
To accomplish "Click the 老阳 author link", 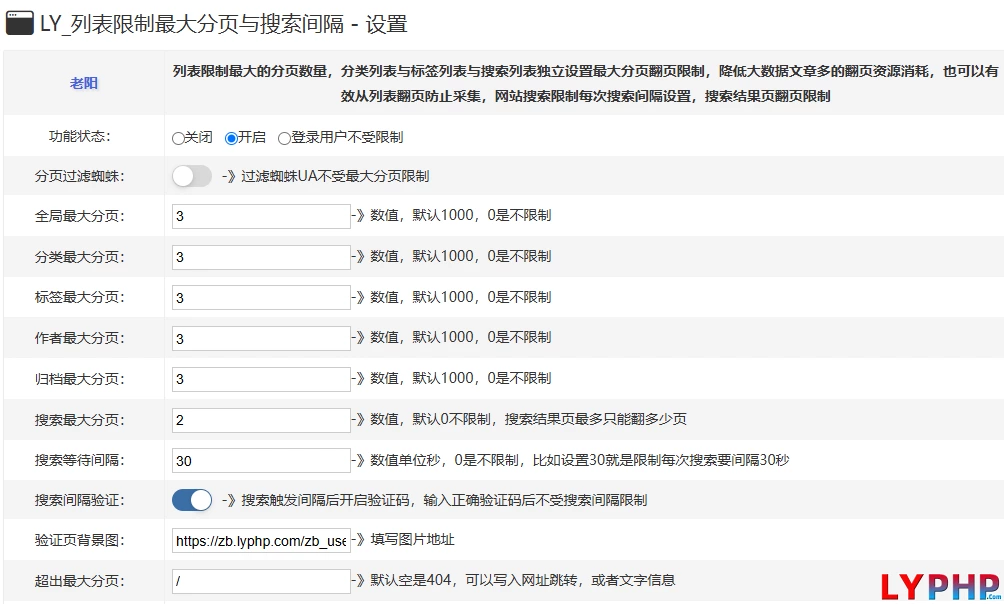I will (84, 83).
